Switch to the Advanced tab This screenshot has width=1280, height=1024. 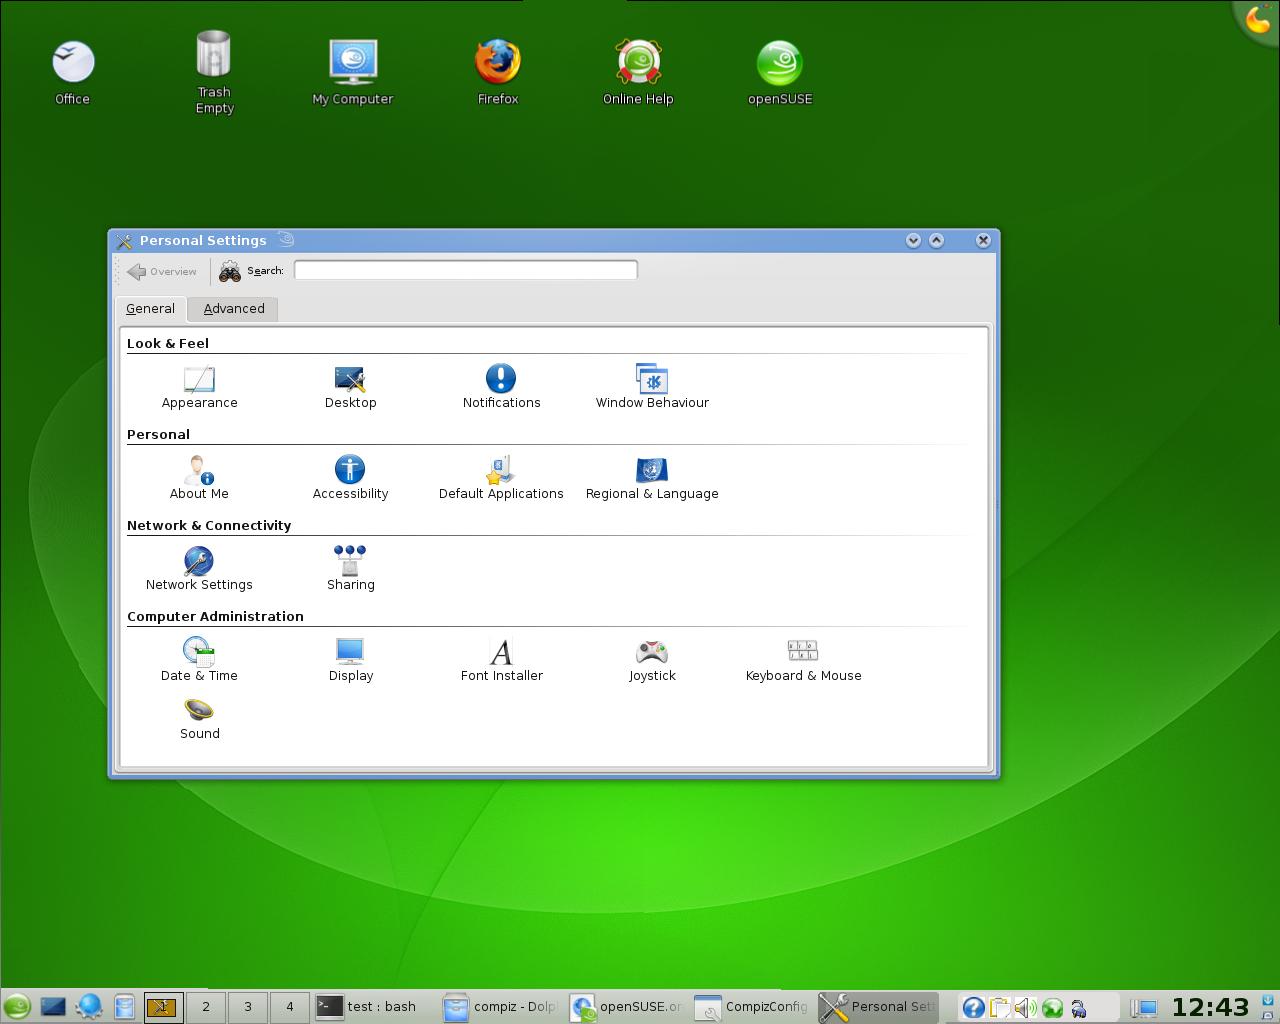[x=234, y=309]
